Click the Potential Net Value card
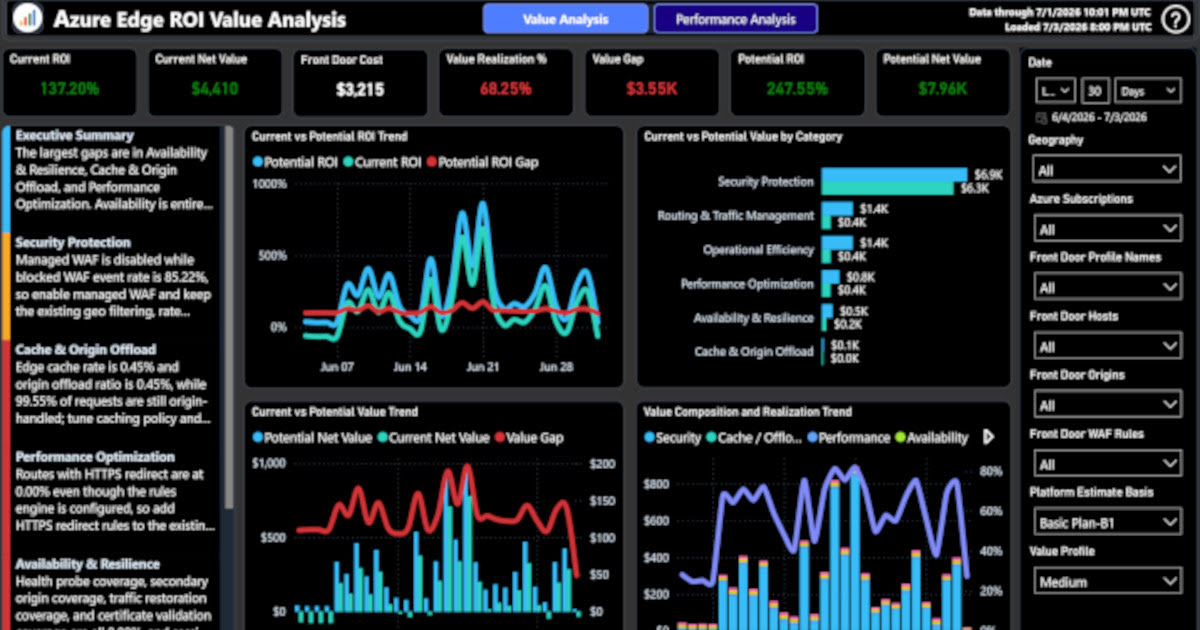Viewport: 1200px width, 630px height. coord(943,82)
